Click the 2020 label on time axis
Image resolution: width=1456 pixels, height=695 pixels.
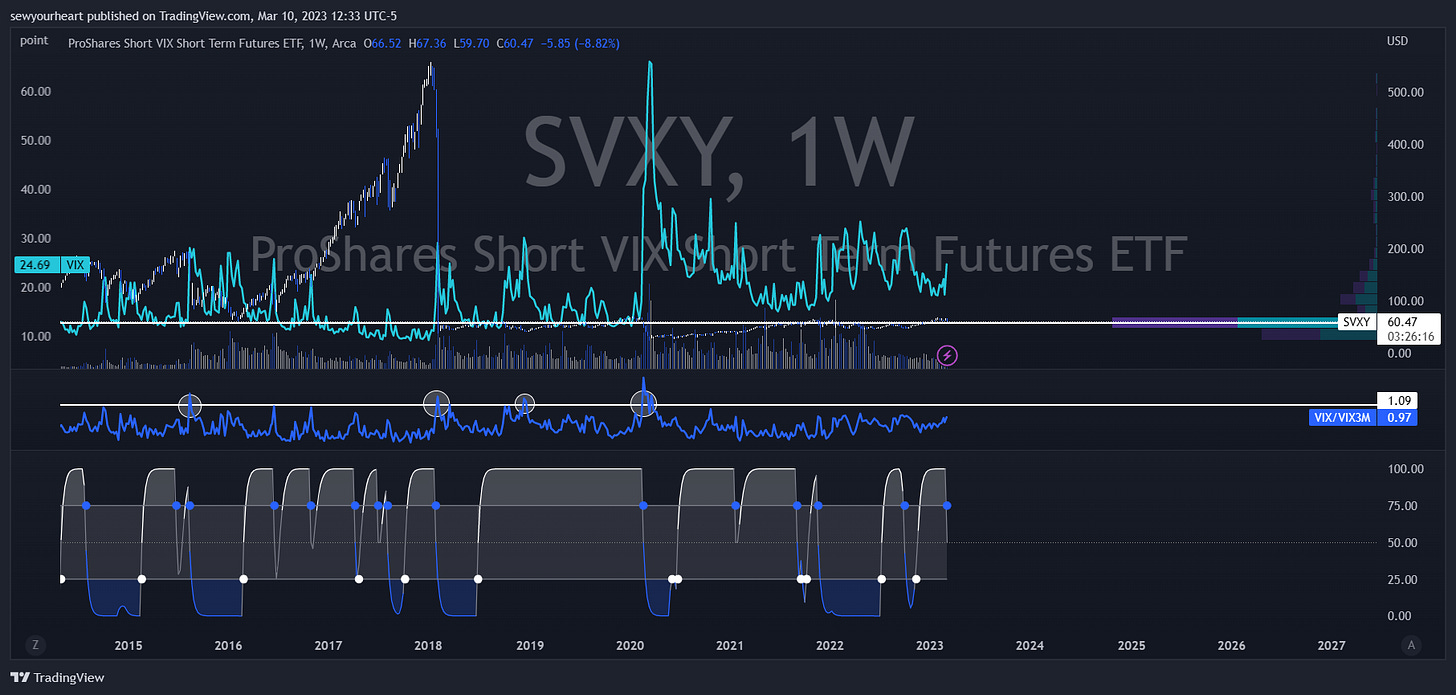click(x=629, y=645)
